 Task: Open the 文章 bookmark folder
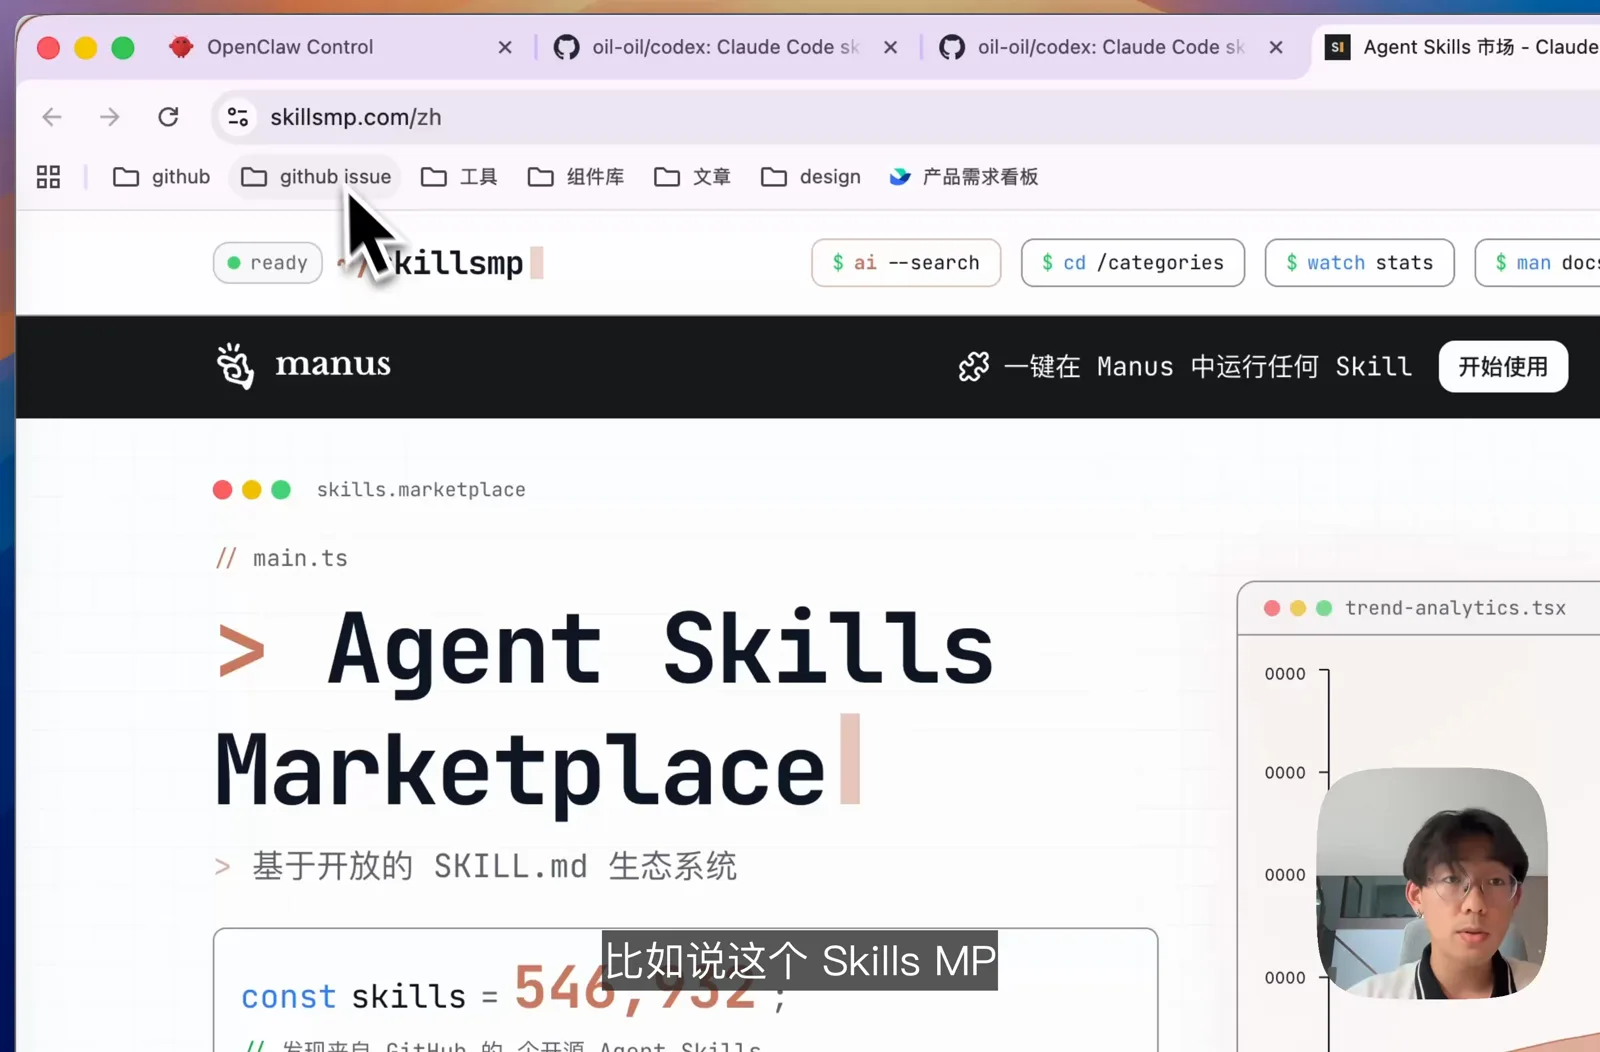point(692,177)
